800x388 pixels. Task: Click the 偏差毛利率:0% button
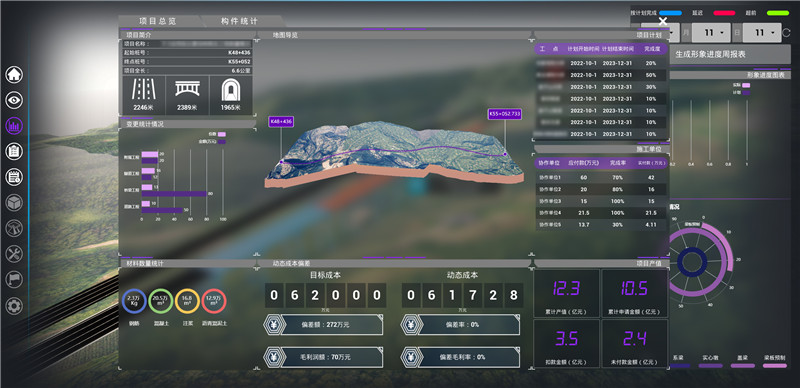(x=469, y=357)
